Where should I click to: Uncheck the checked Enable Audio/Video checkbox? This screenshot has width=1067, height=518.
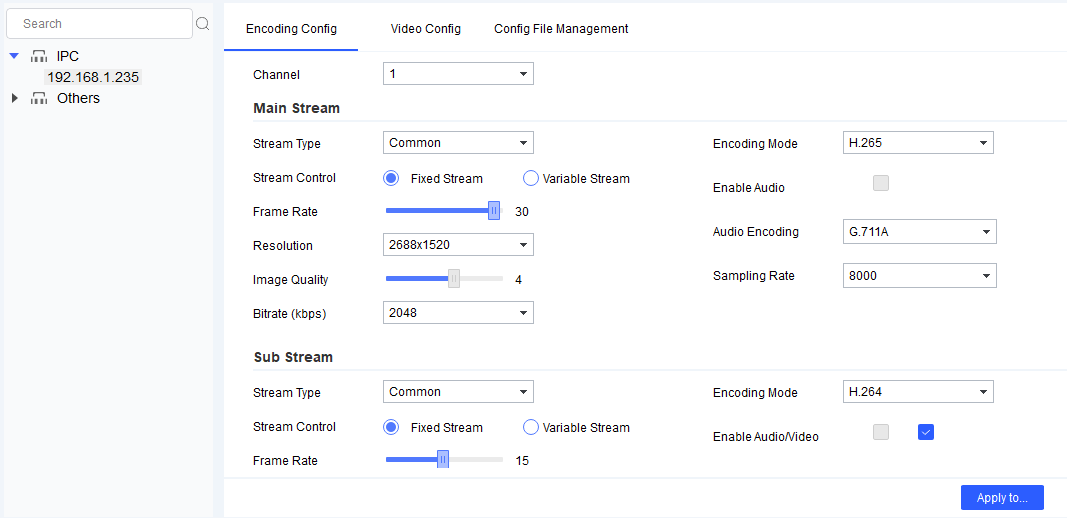click(x=925, y=432)
